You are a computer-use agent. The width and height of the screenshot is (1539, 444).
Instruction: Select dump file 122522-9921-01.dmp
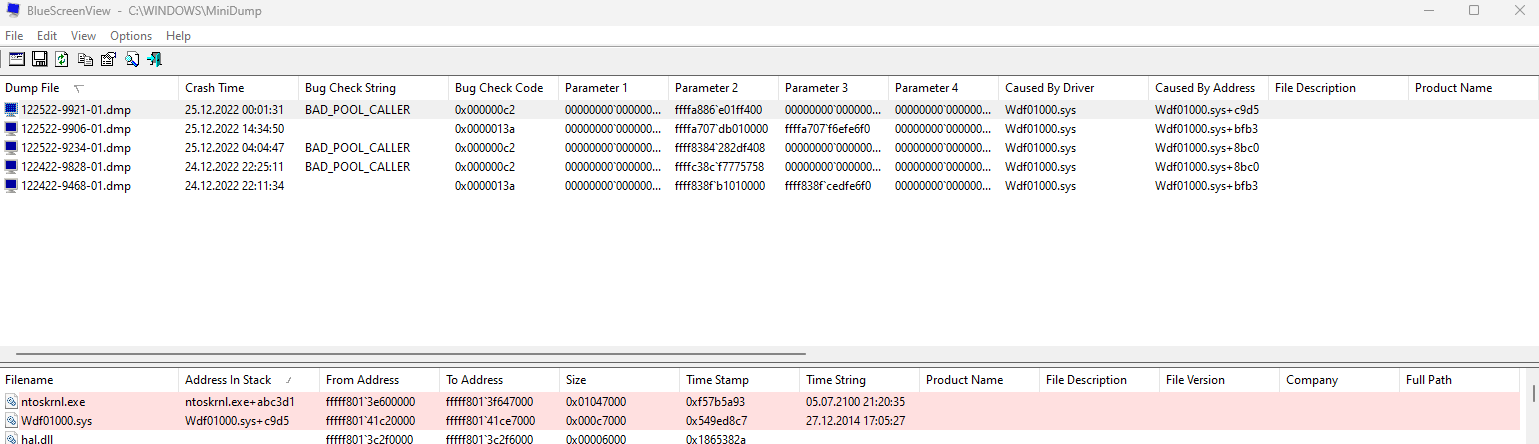[x=76, y=110]
